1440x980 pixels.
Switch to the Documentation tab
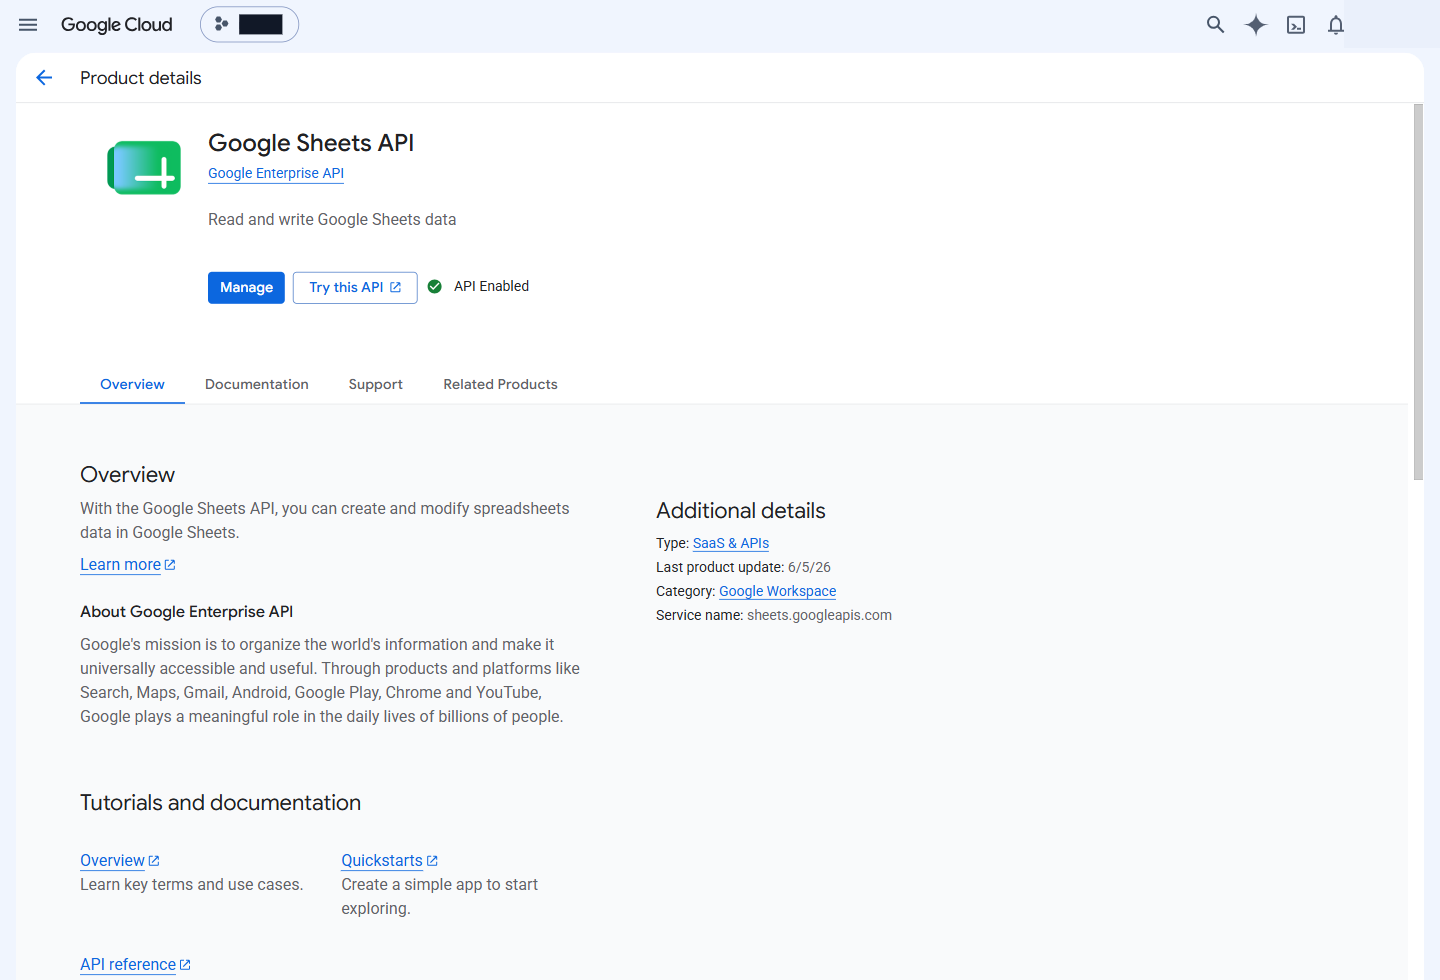[257, 384]
